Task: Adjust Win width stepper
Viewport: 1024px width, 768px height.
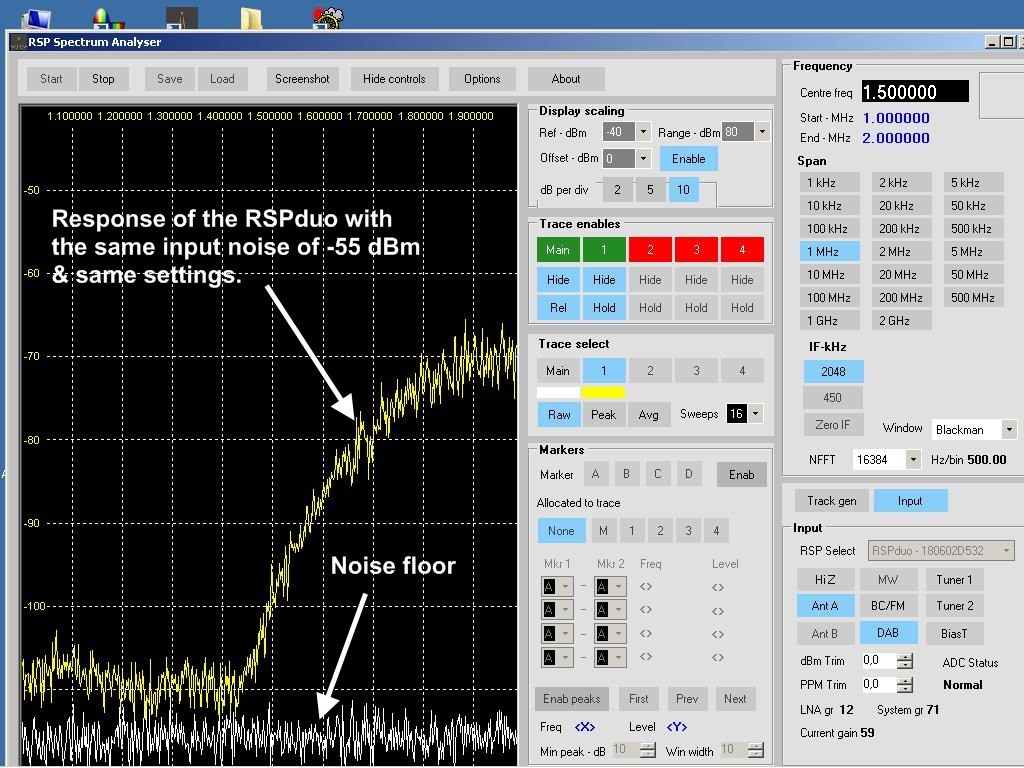Action: coord(756,750)
